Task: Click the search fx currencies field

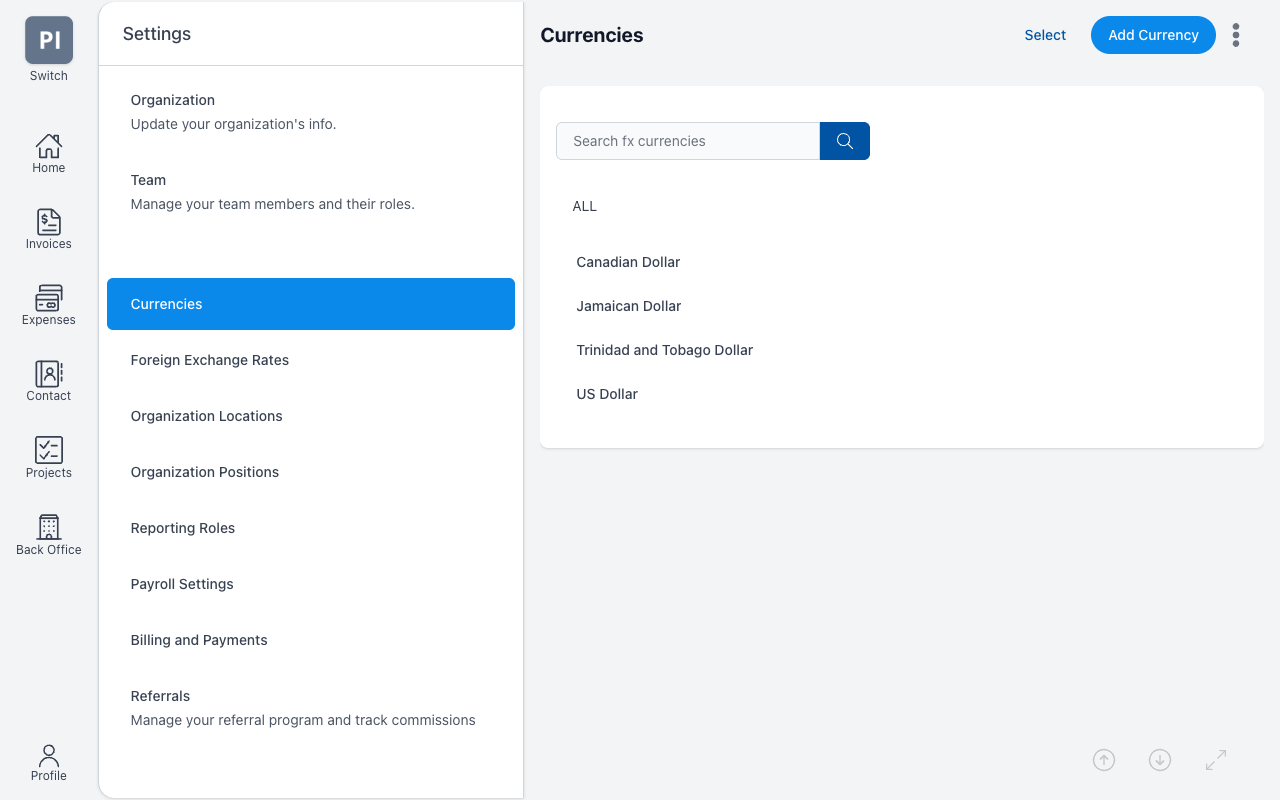Action: pyautogui.click(x=687, y=141)
